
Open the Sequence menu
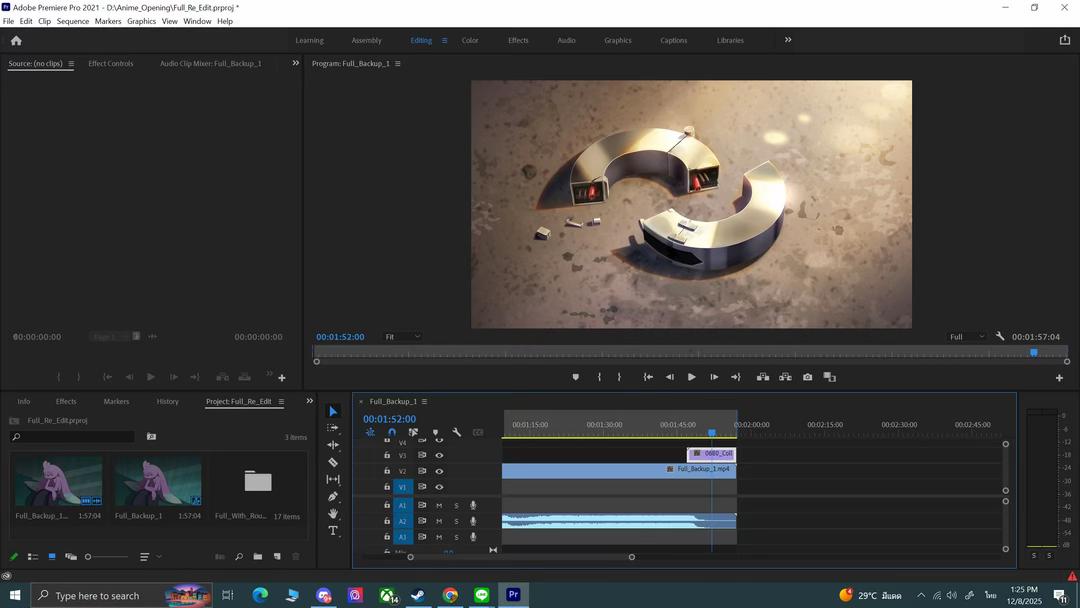point(72,21)
